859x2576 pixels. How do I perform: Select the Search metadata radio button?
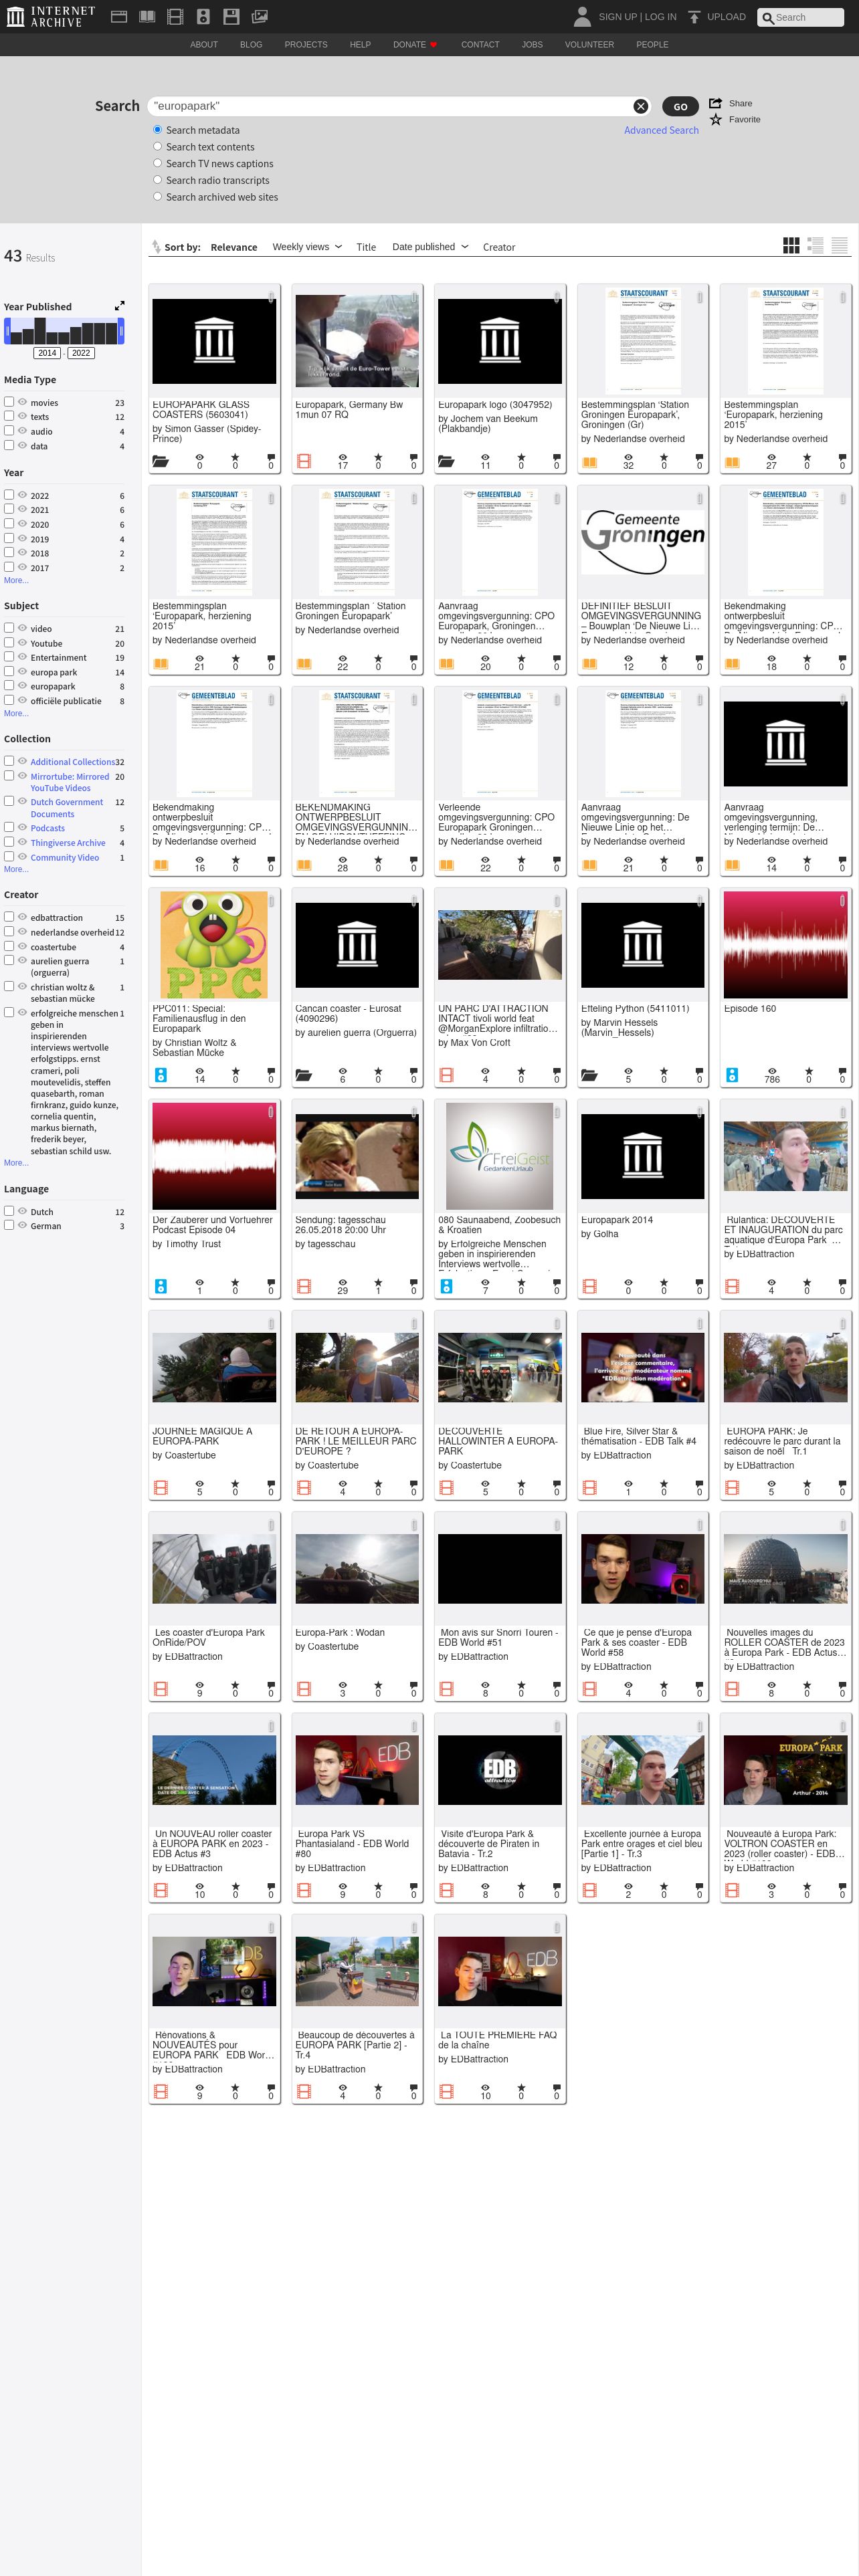click(x=157, y=130)
